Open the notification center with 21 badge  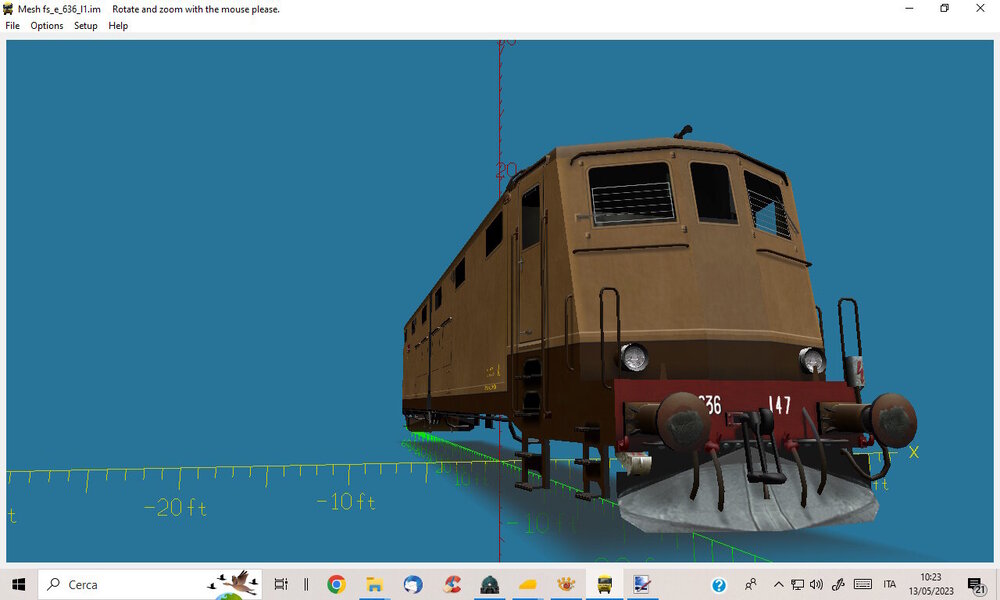tap(976, 585)
